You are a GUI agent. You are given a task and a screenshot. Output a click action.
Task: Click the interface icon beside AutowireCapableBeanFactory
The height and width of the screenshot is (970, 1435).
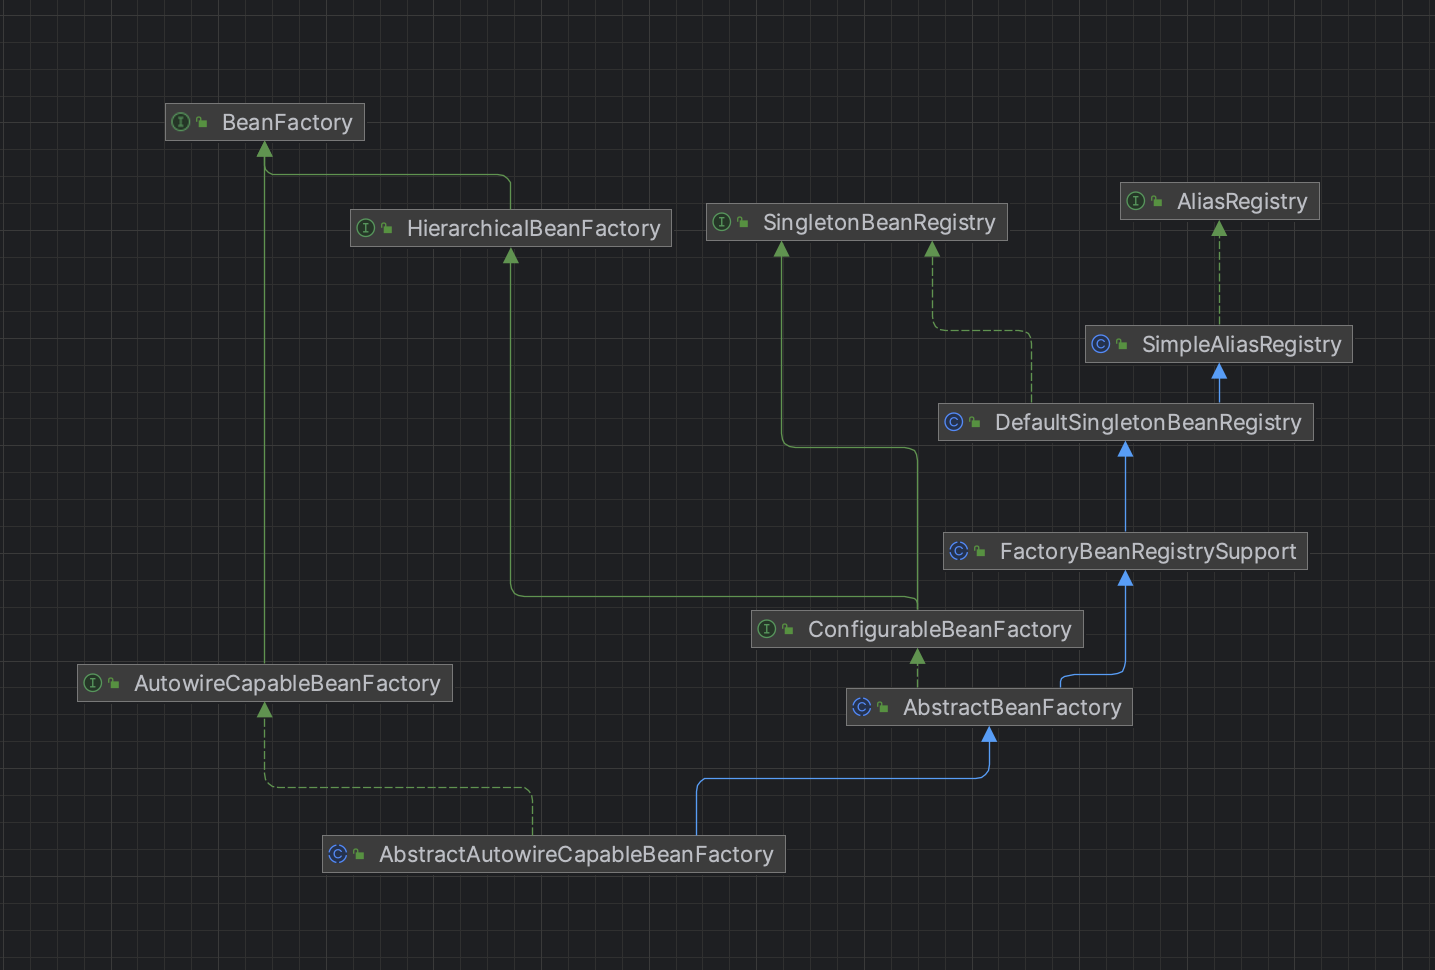[93, 683]
